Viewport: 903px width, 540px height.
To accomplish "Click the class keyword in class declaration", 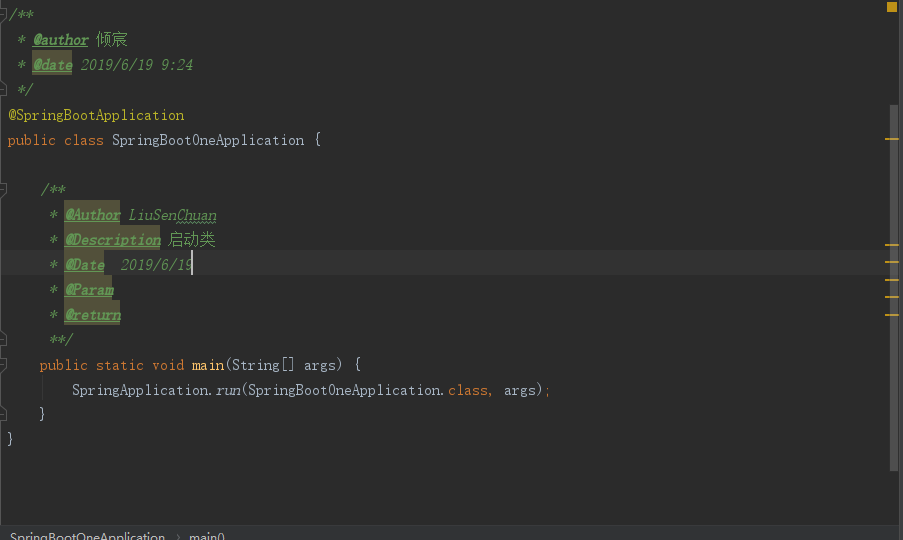I will coord(84,140).
